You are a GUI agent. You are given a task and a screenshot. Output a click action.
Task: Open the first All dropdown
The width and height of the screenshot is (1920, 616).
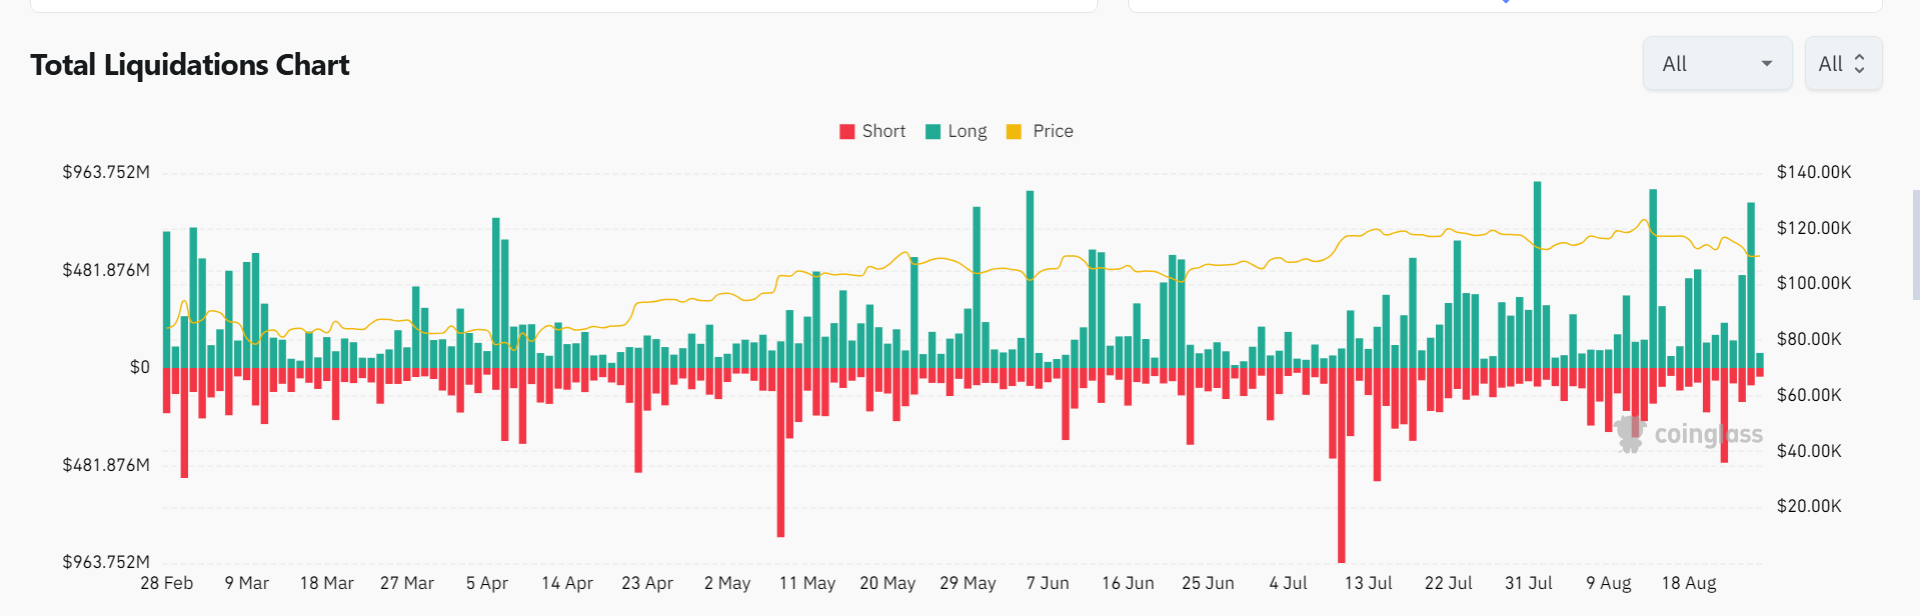pyautogui.click(x=1716, y=64)
